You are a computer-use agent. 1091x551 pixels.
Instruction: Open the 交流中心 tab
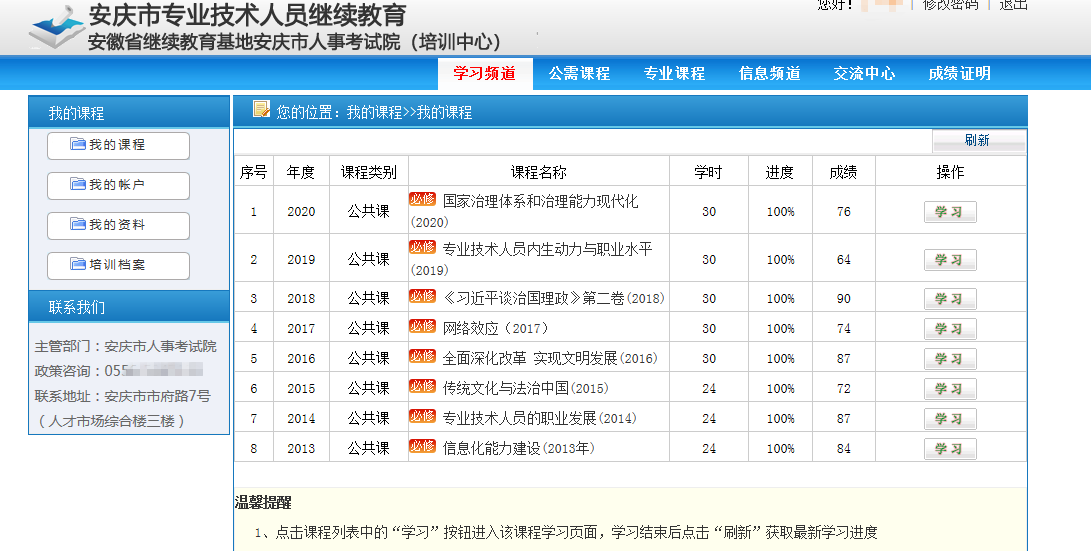[x=864, y=73]
